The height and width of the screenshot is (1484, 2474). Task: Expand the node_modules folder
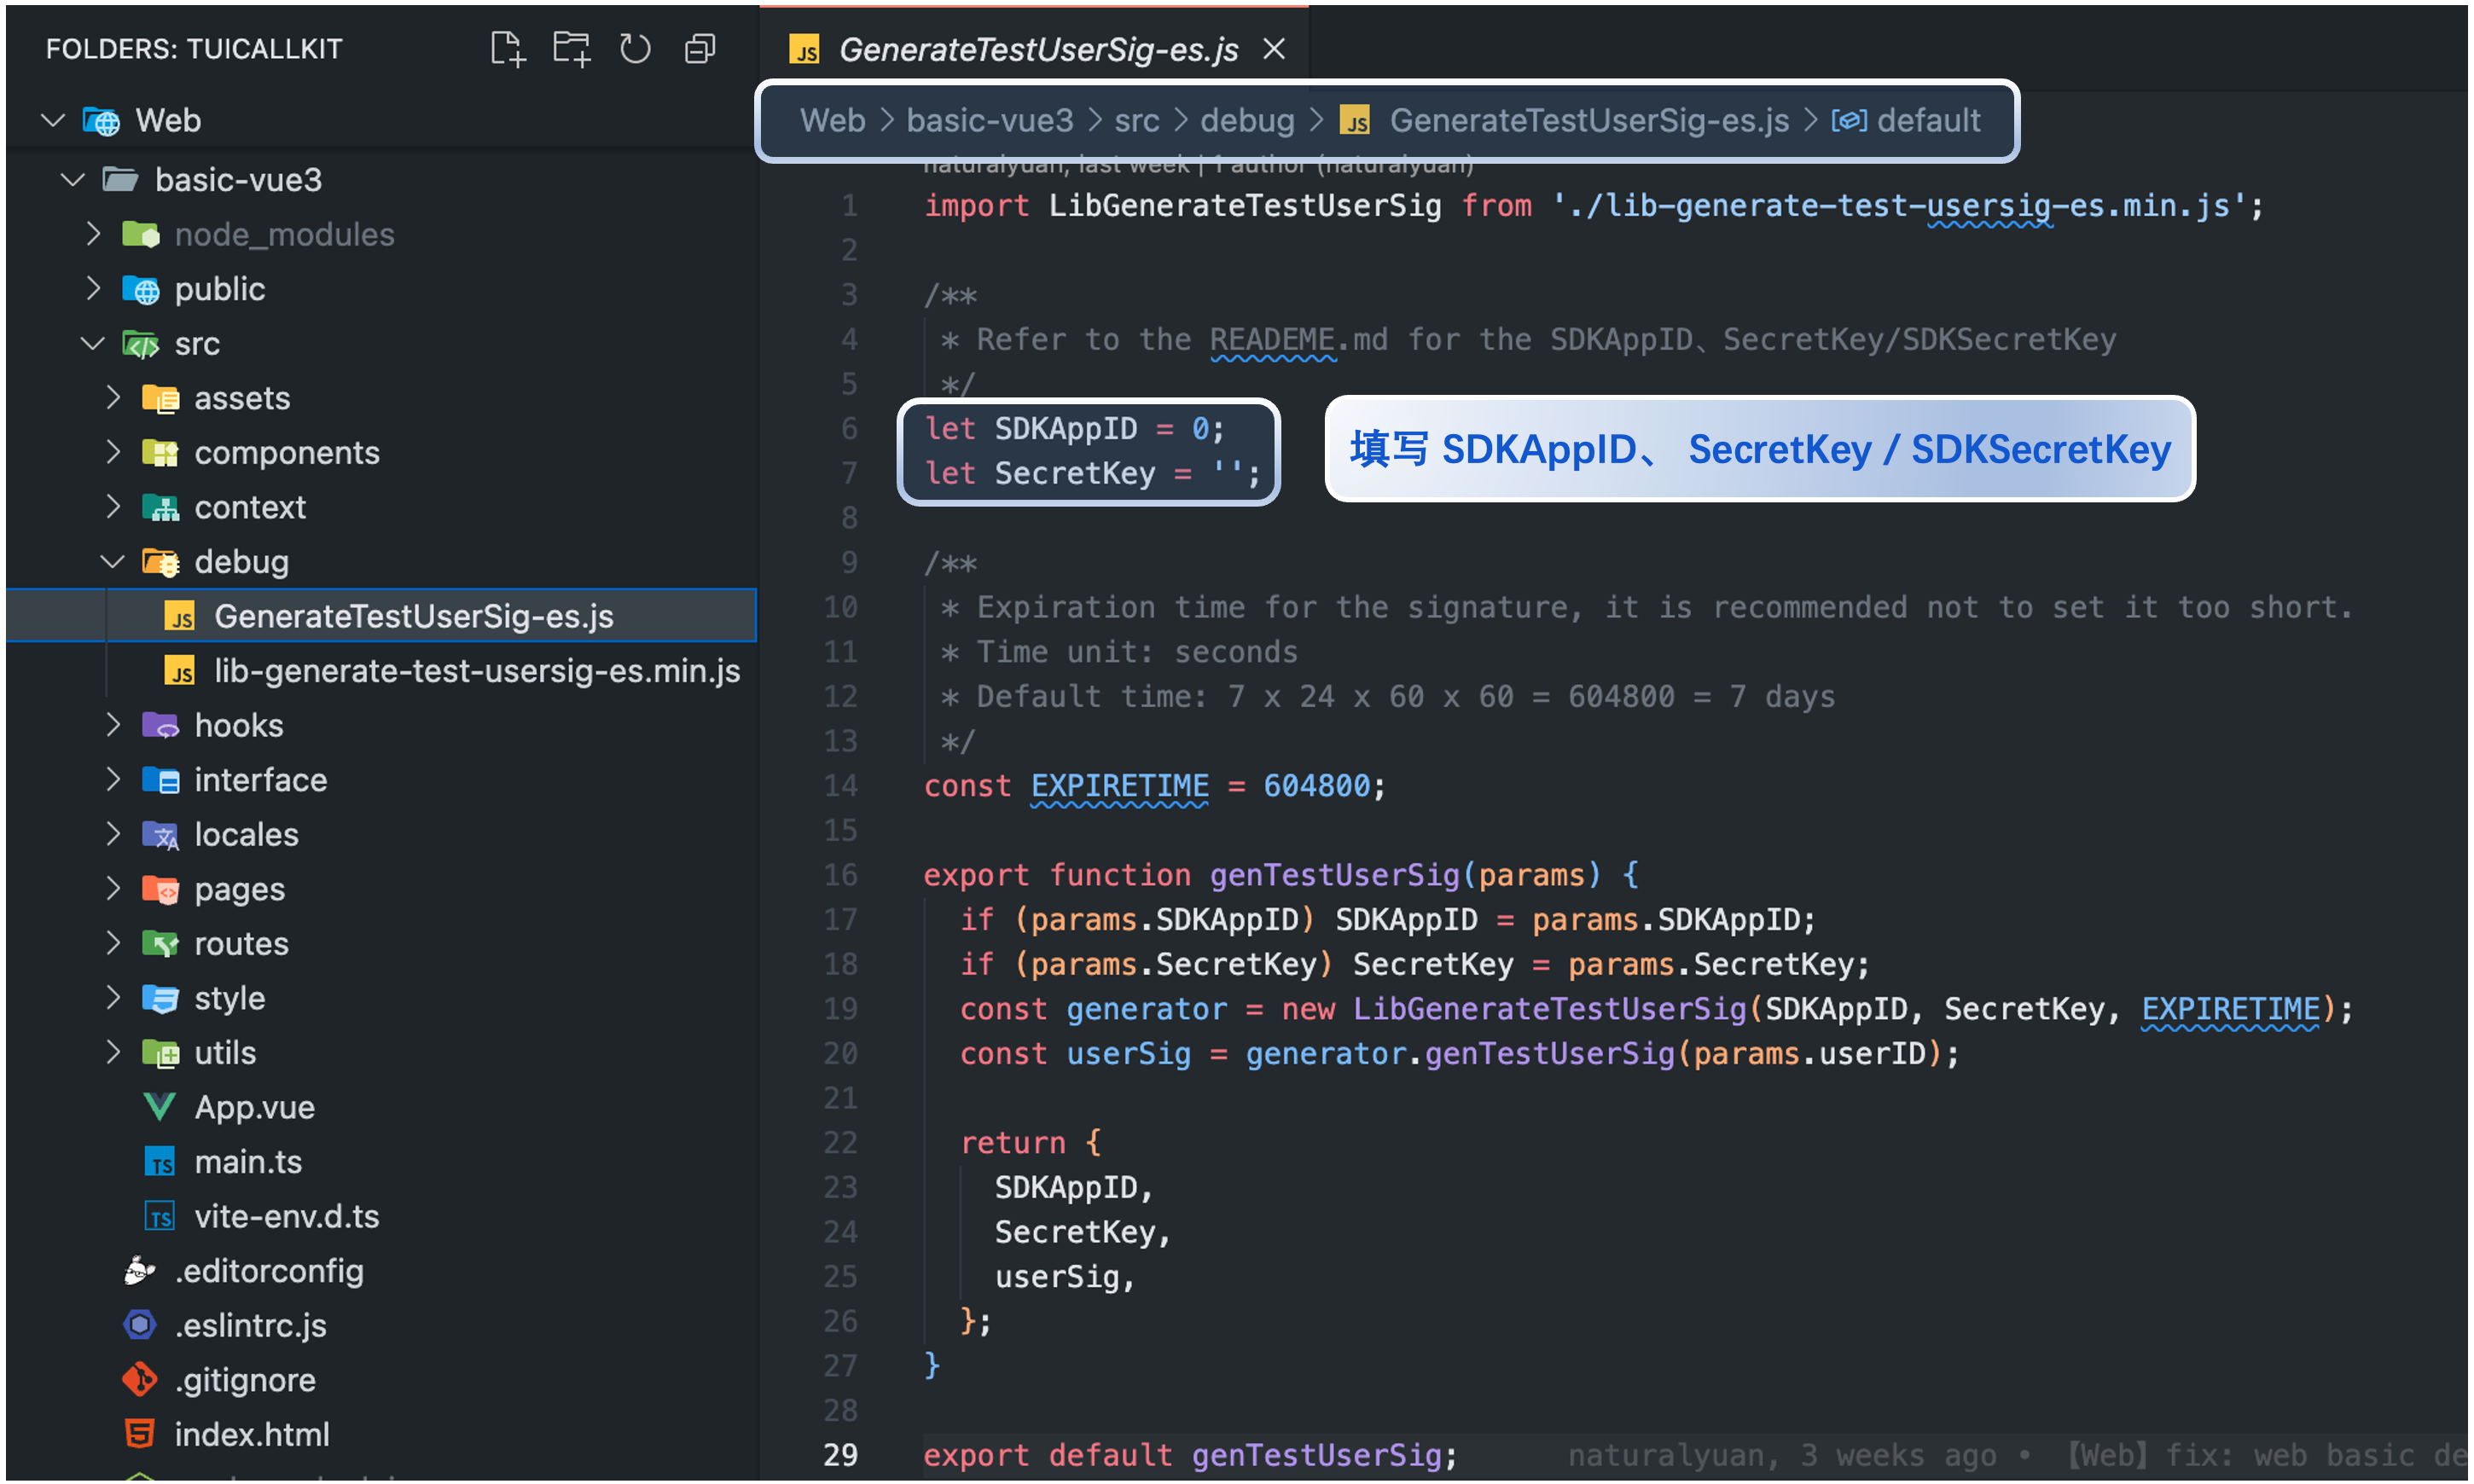[x=93, y=234]
